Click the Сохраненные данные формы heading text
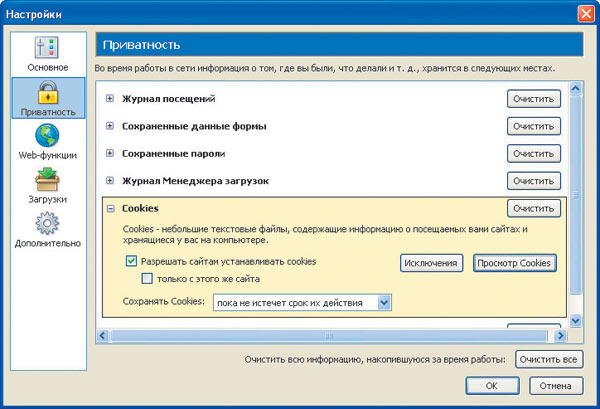This screenshot has width=600, height=409. point(194,126)
